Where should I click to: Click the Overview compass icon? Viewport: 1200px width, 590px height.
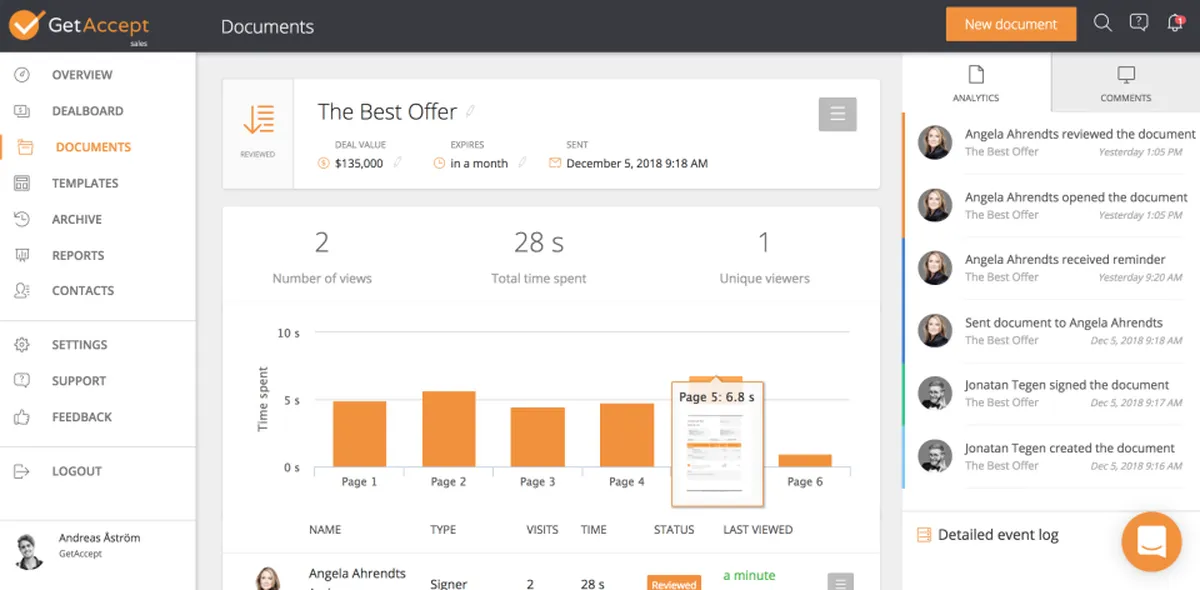22,75
